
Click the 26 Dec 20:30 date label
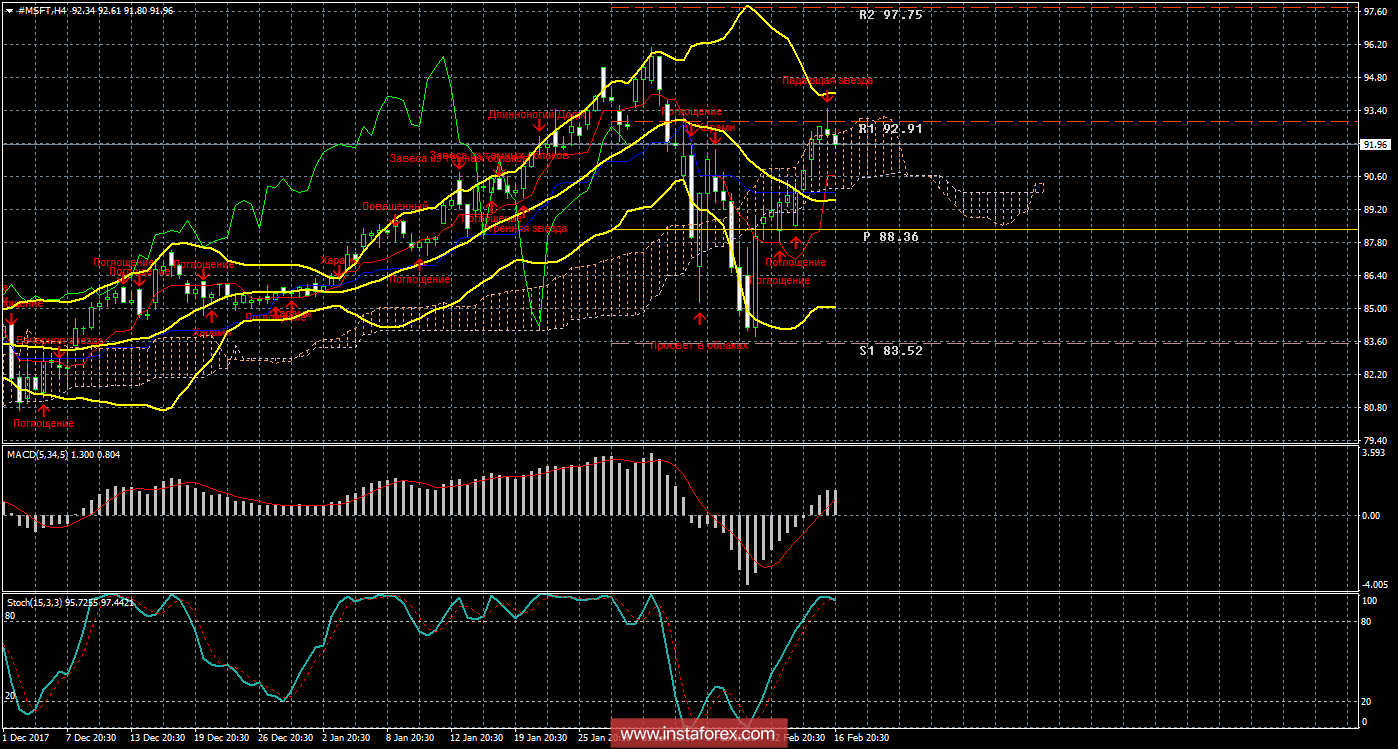tap(286, 737)
